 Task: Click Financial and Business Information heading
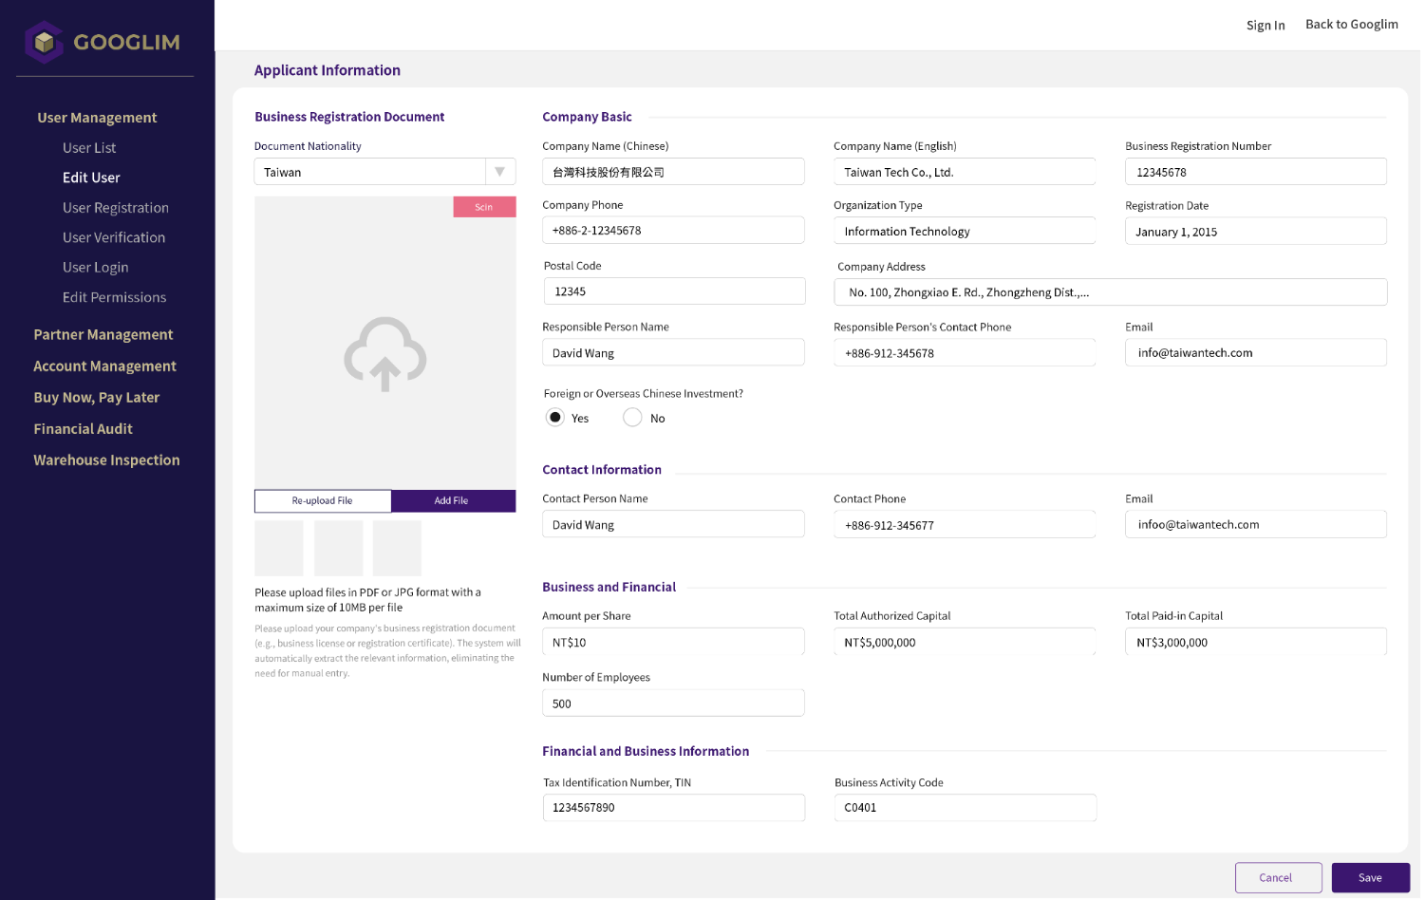tap(645, 751)
